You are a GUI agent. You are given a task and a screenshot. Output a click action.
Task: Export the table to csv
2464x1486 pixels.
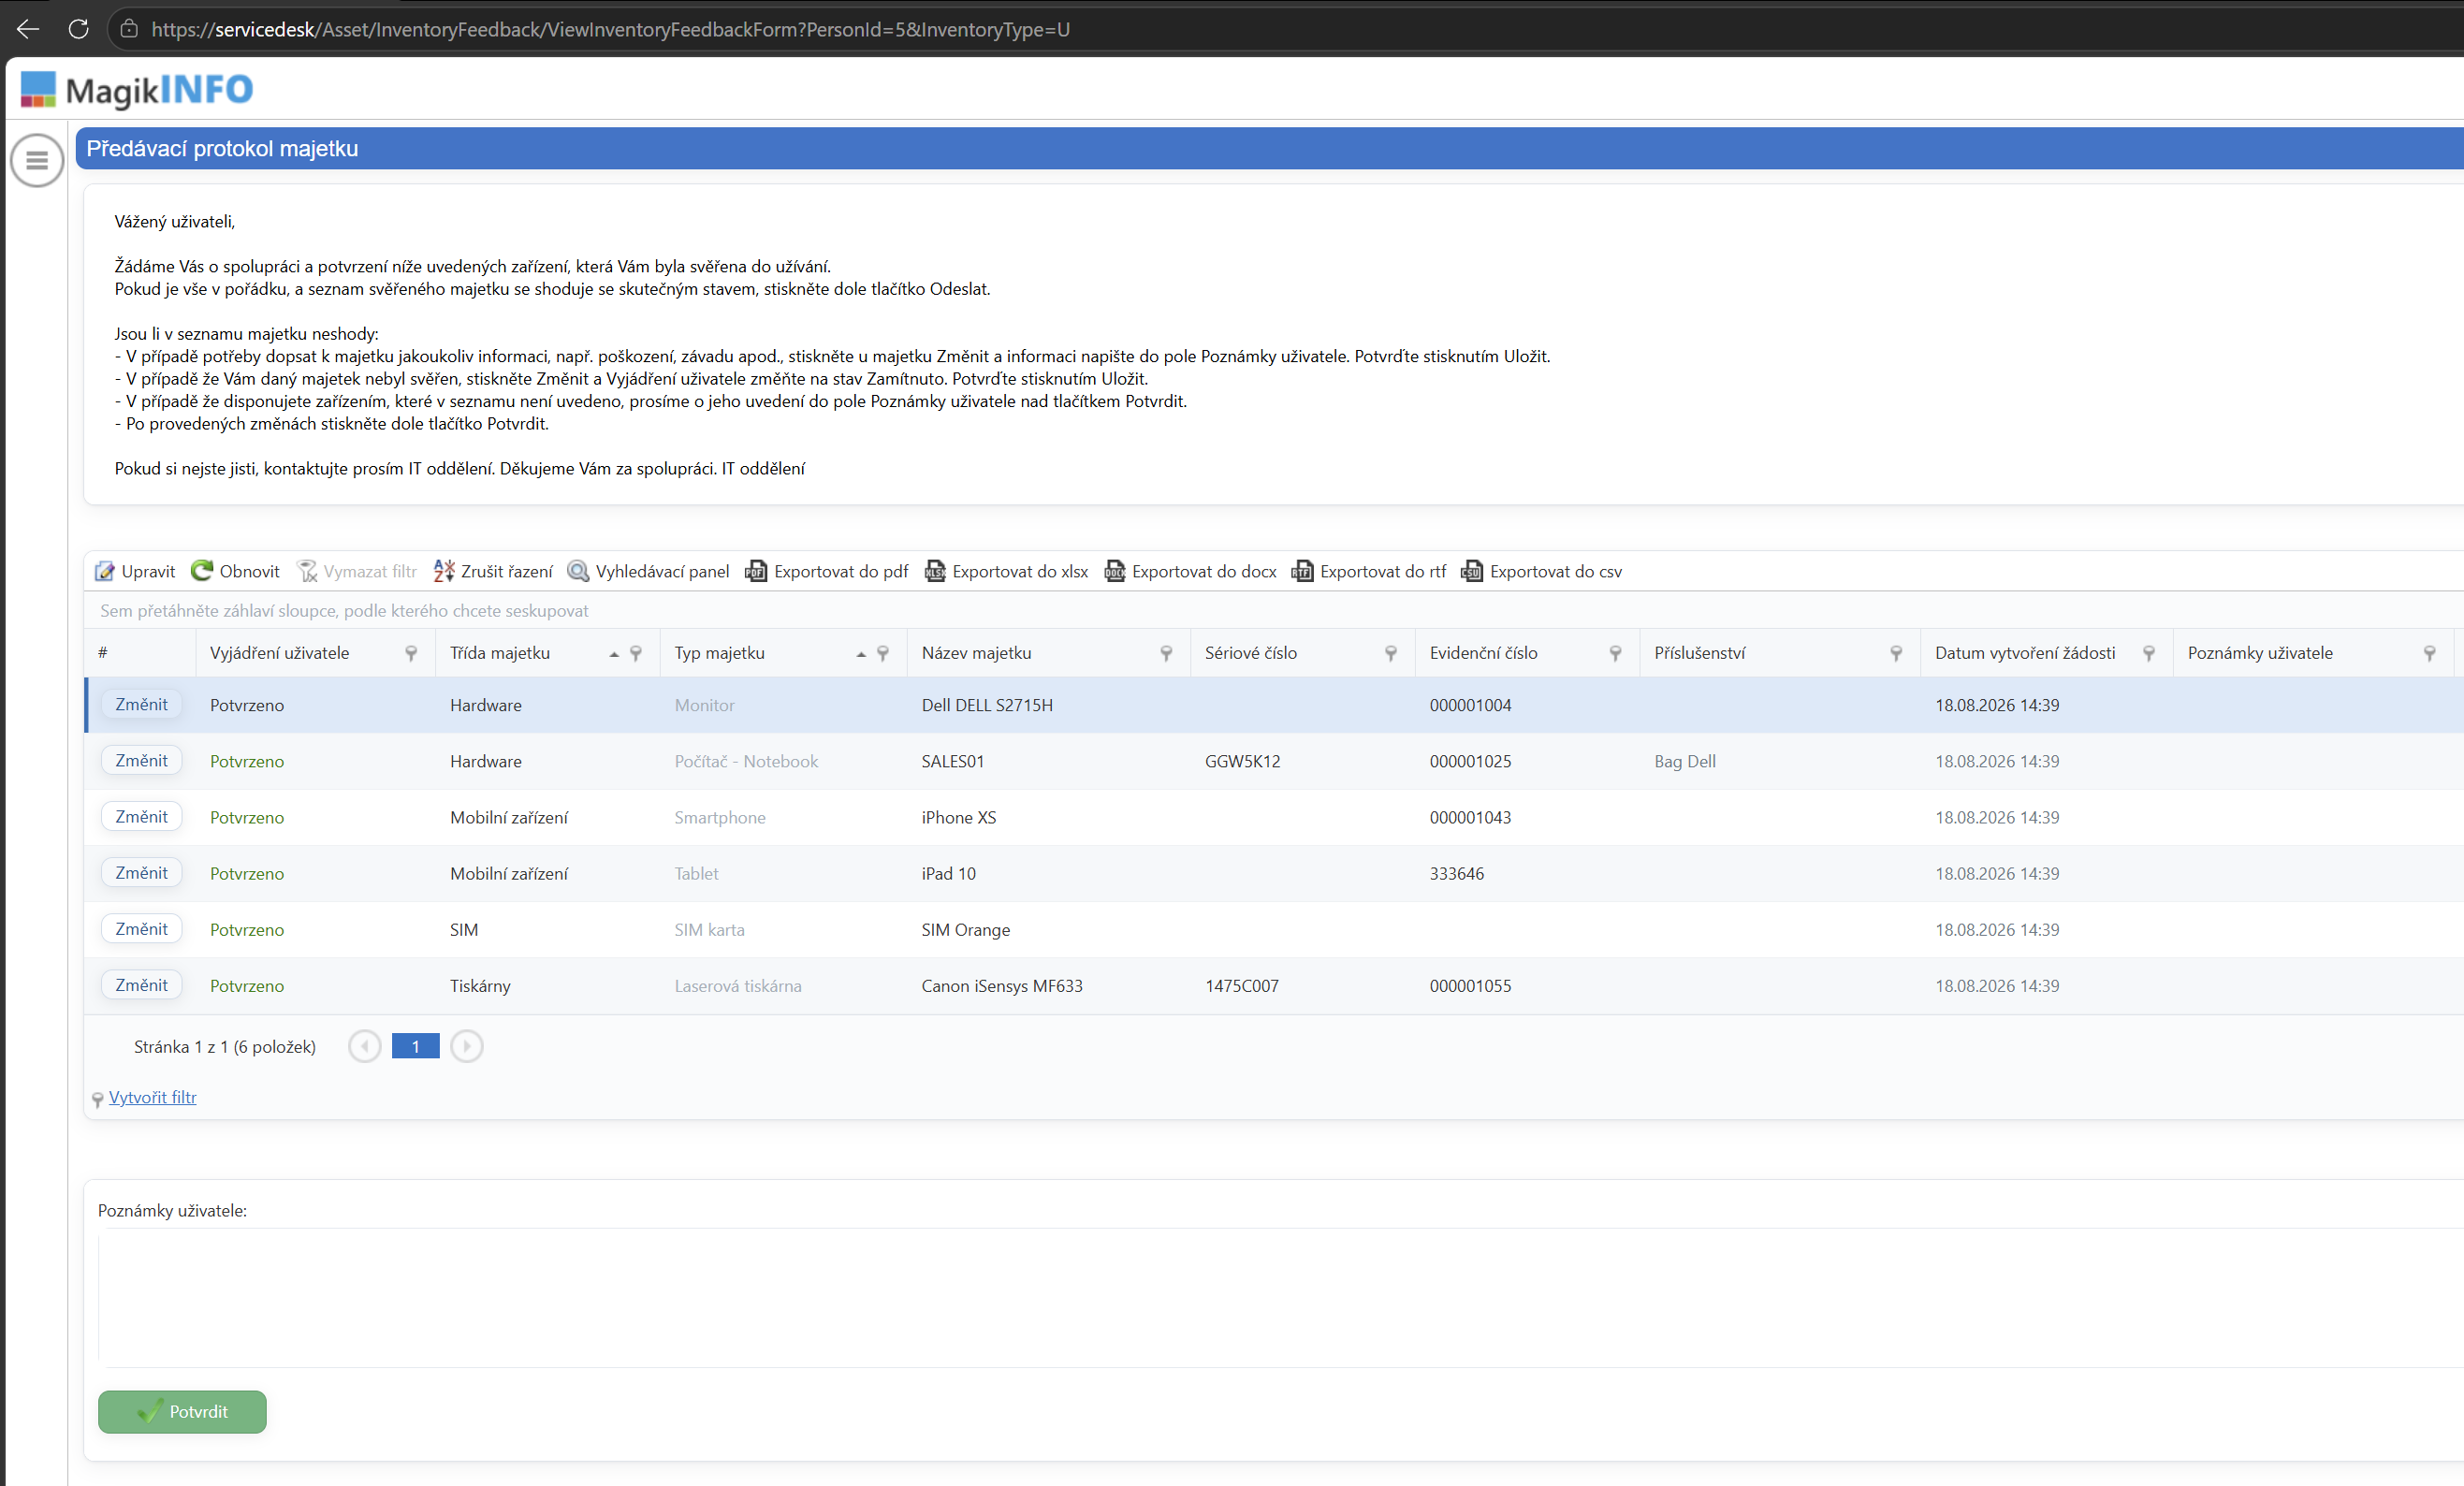[x=1541, y=571]
